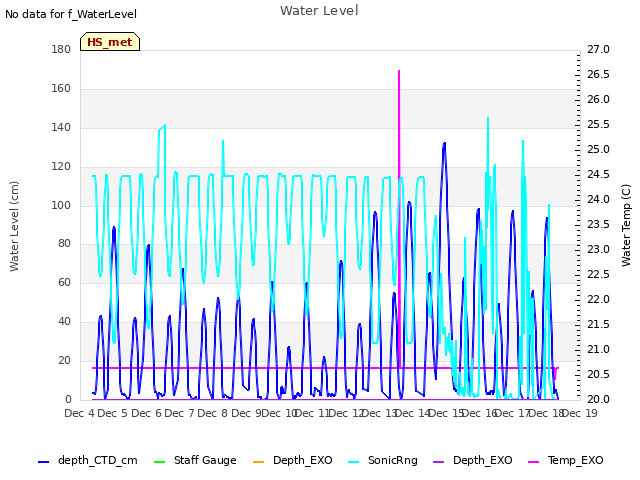This screenshot has width=640, height=480.
Task: Toggle the Staff Gauge series label in legend
Action: (x=205, y=460)
